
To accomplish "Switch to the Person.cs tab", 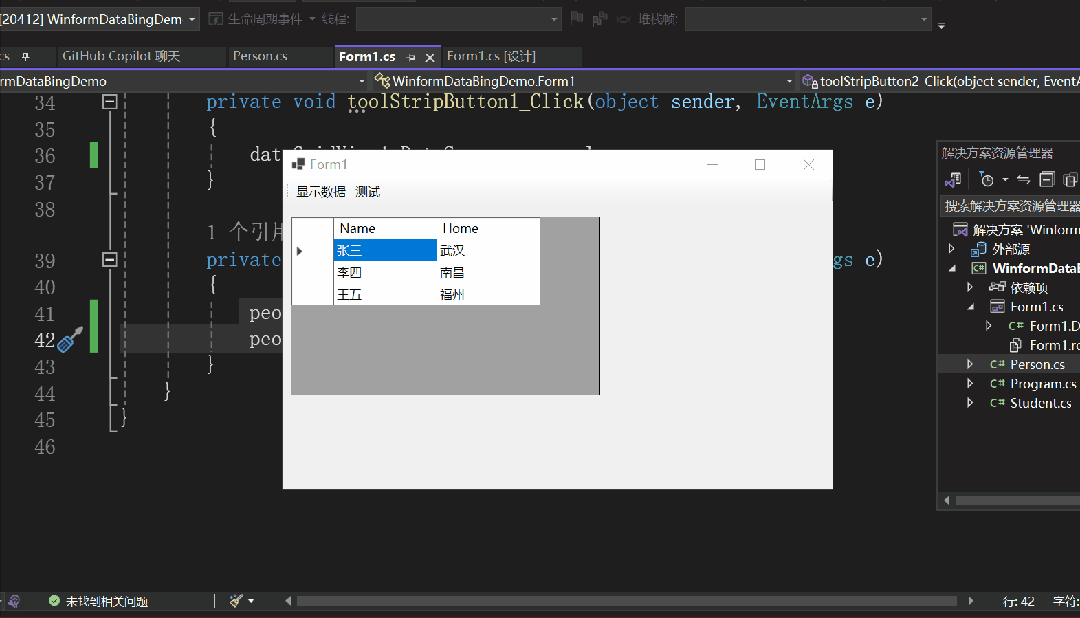I will (260, 57).
